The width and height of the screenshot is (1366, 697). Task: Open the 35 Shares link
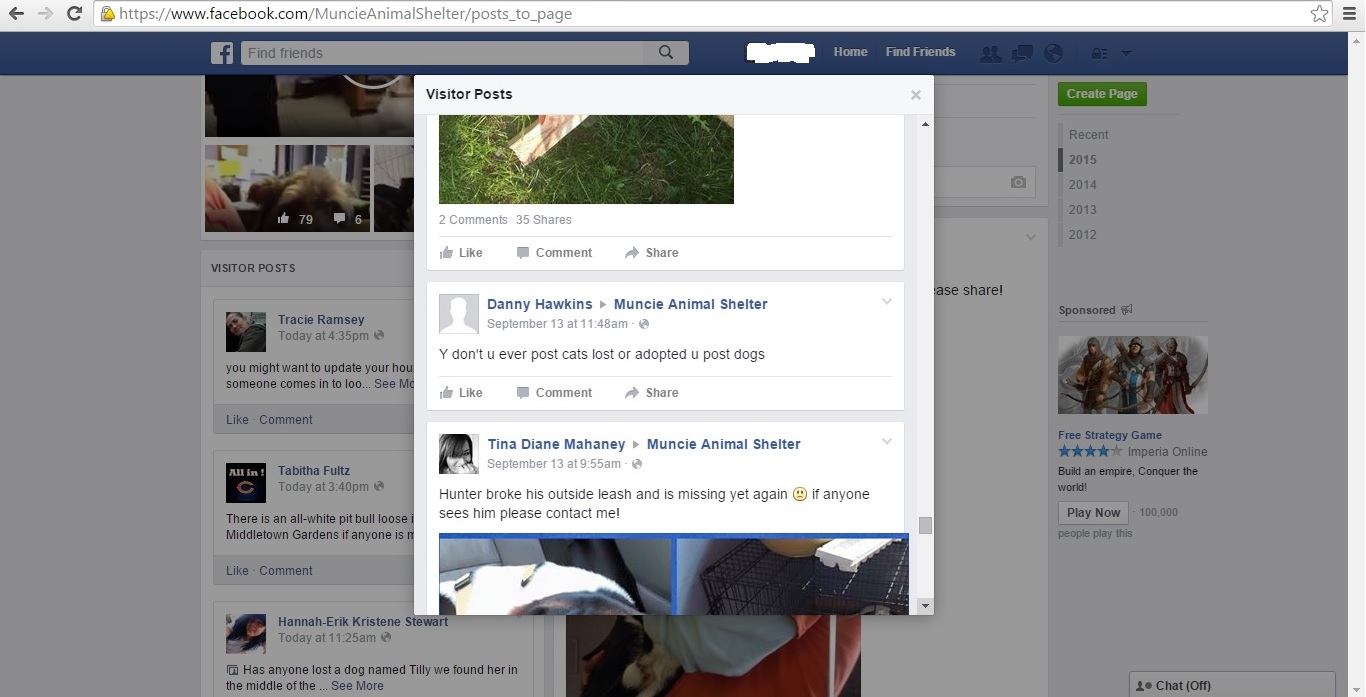(544, 220)
